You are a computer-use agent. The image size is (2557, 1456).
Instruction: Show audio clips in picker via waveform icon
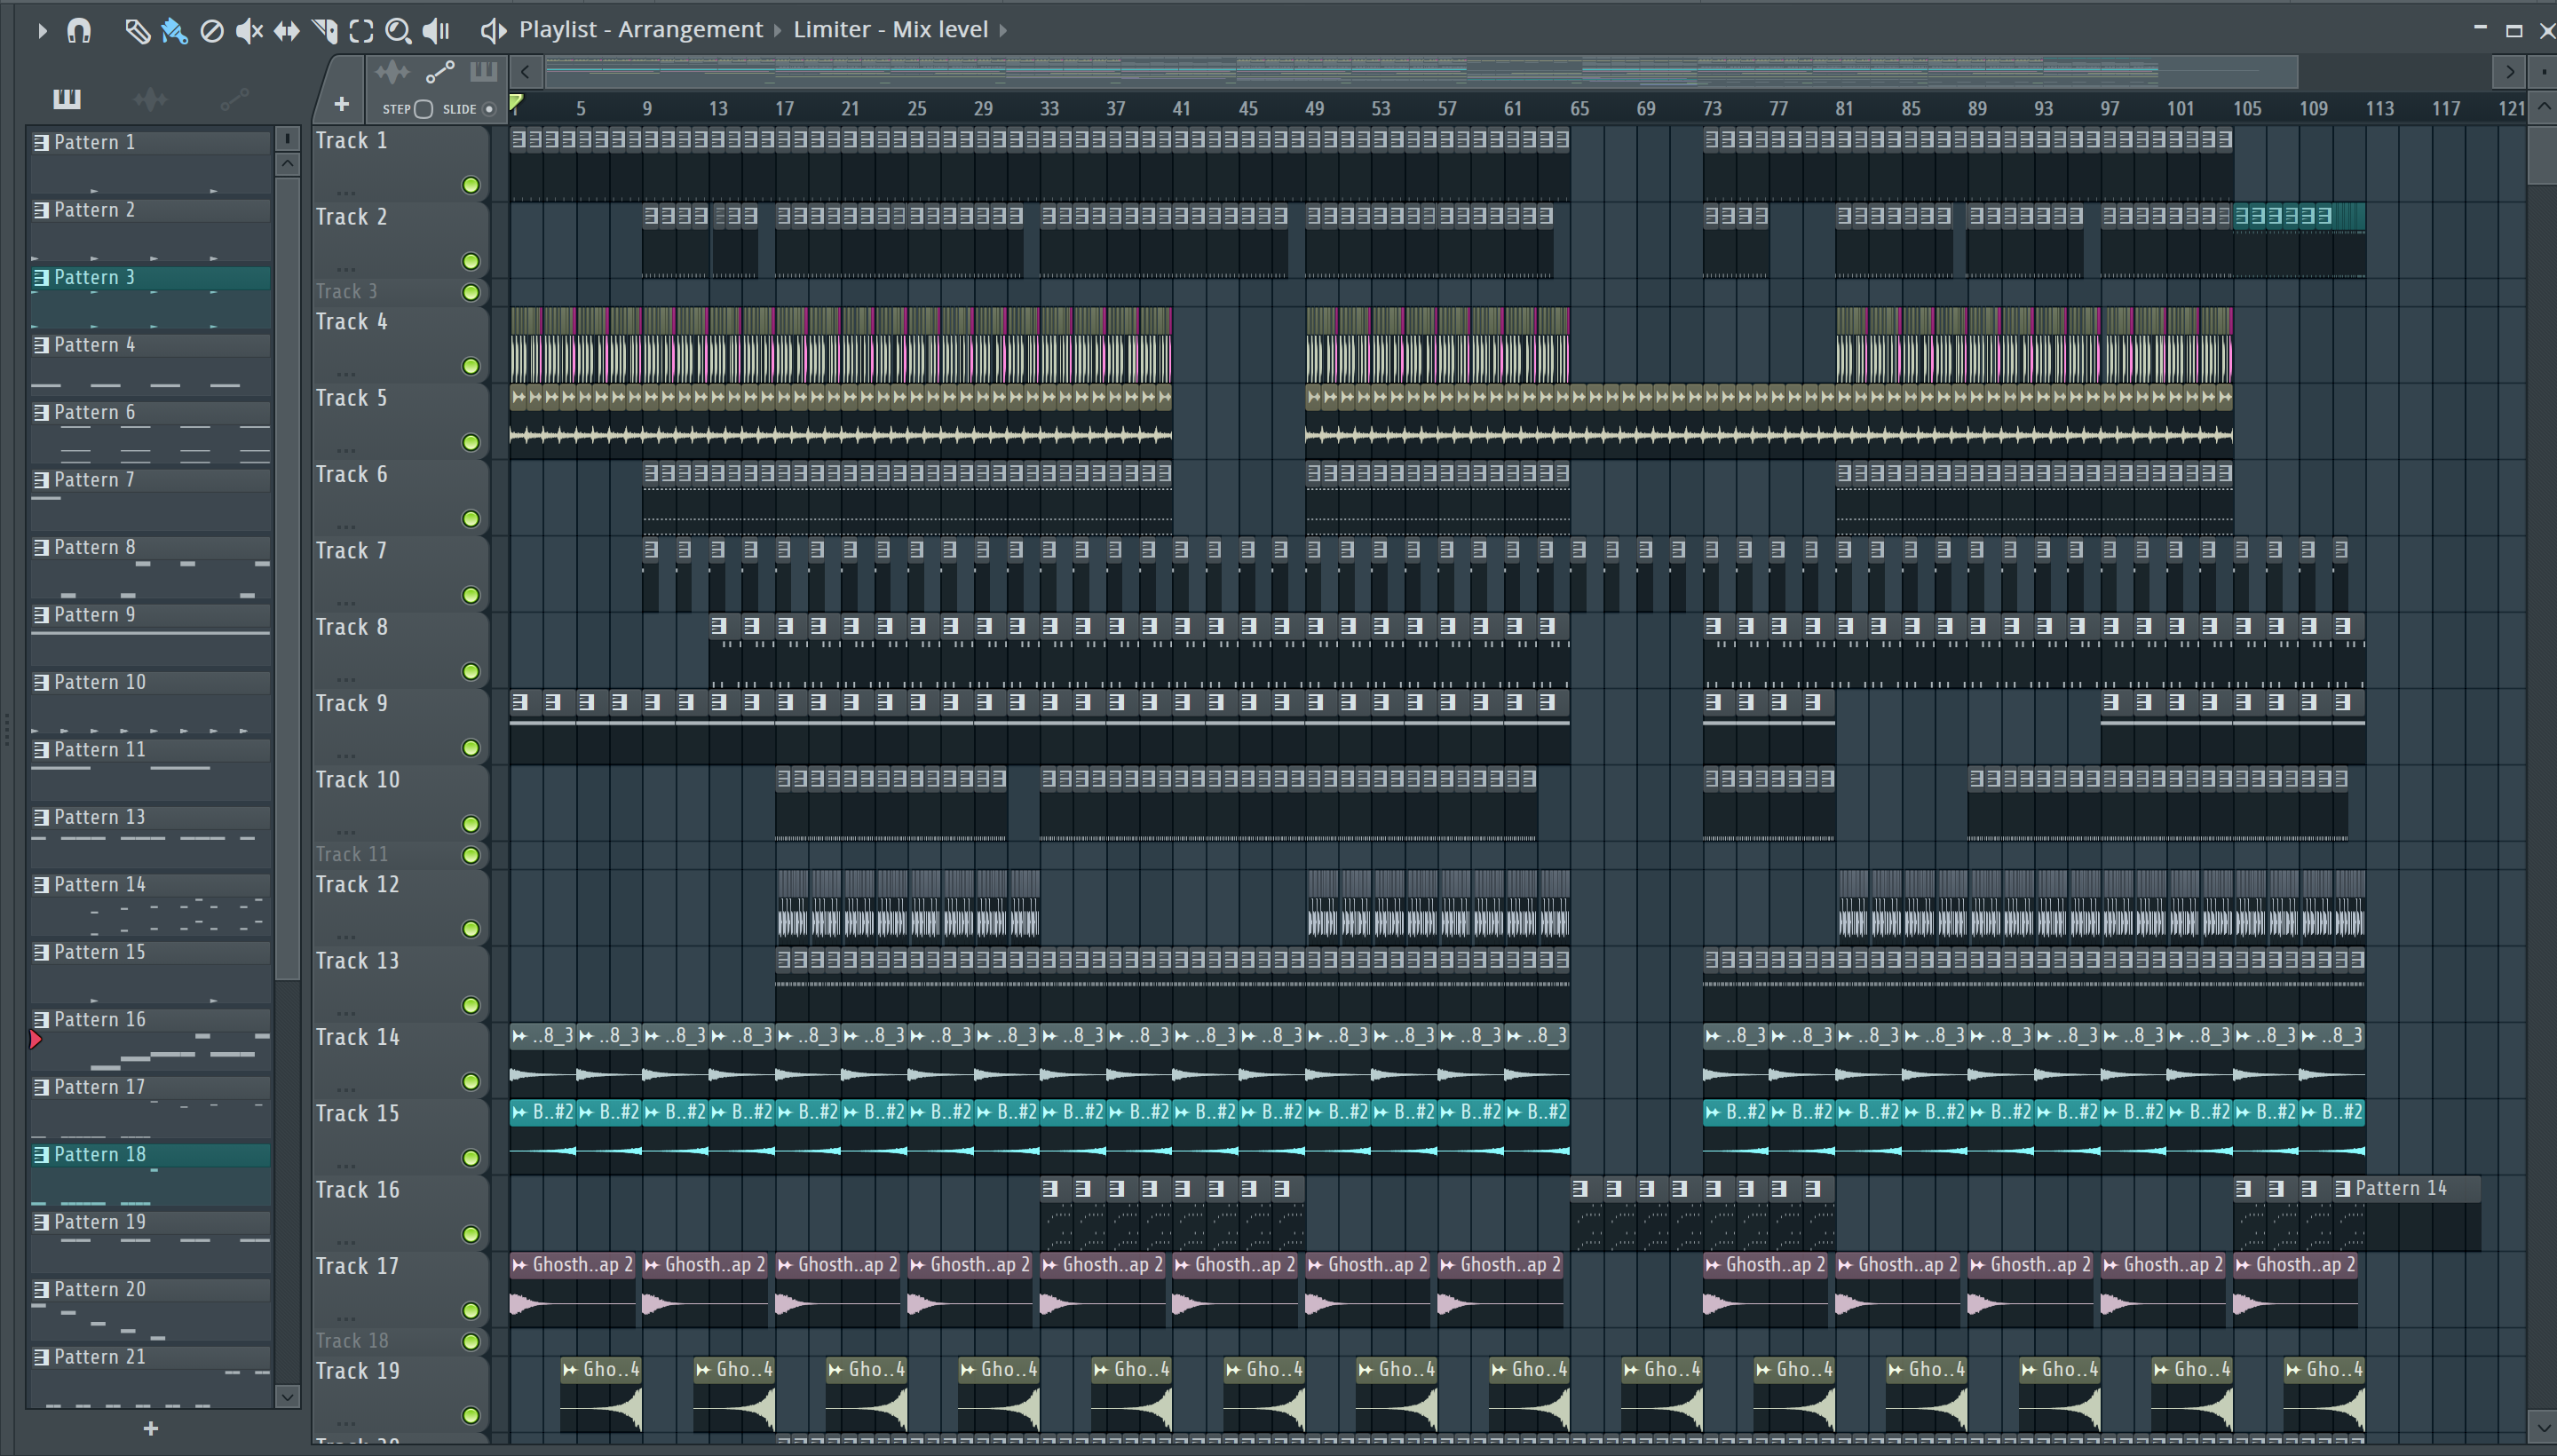[150, 98]
